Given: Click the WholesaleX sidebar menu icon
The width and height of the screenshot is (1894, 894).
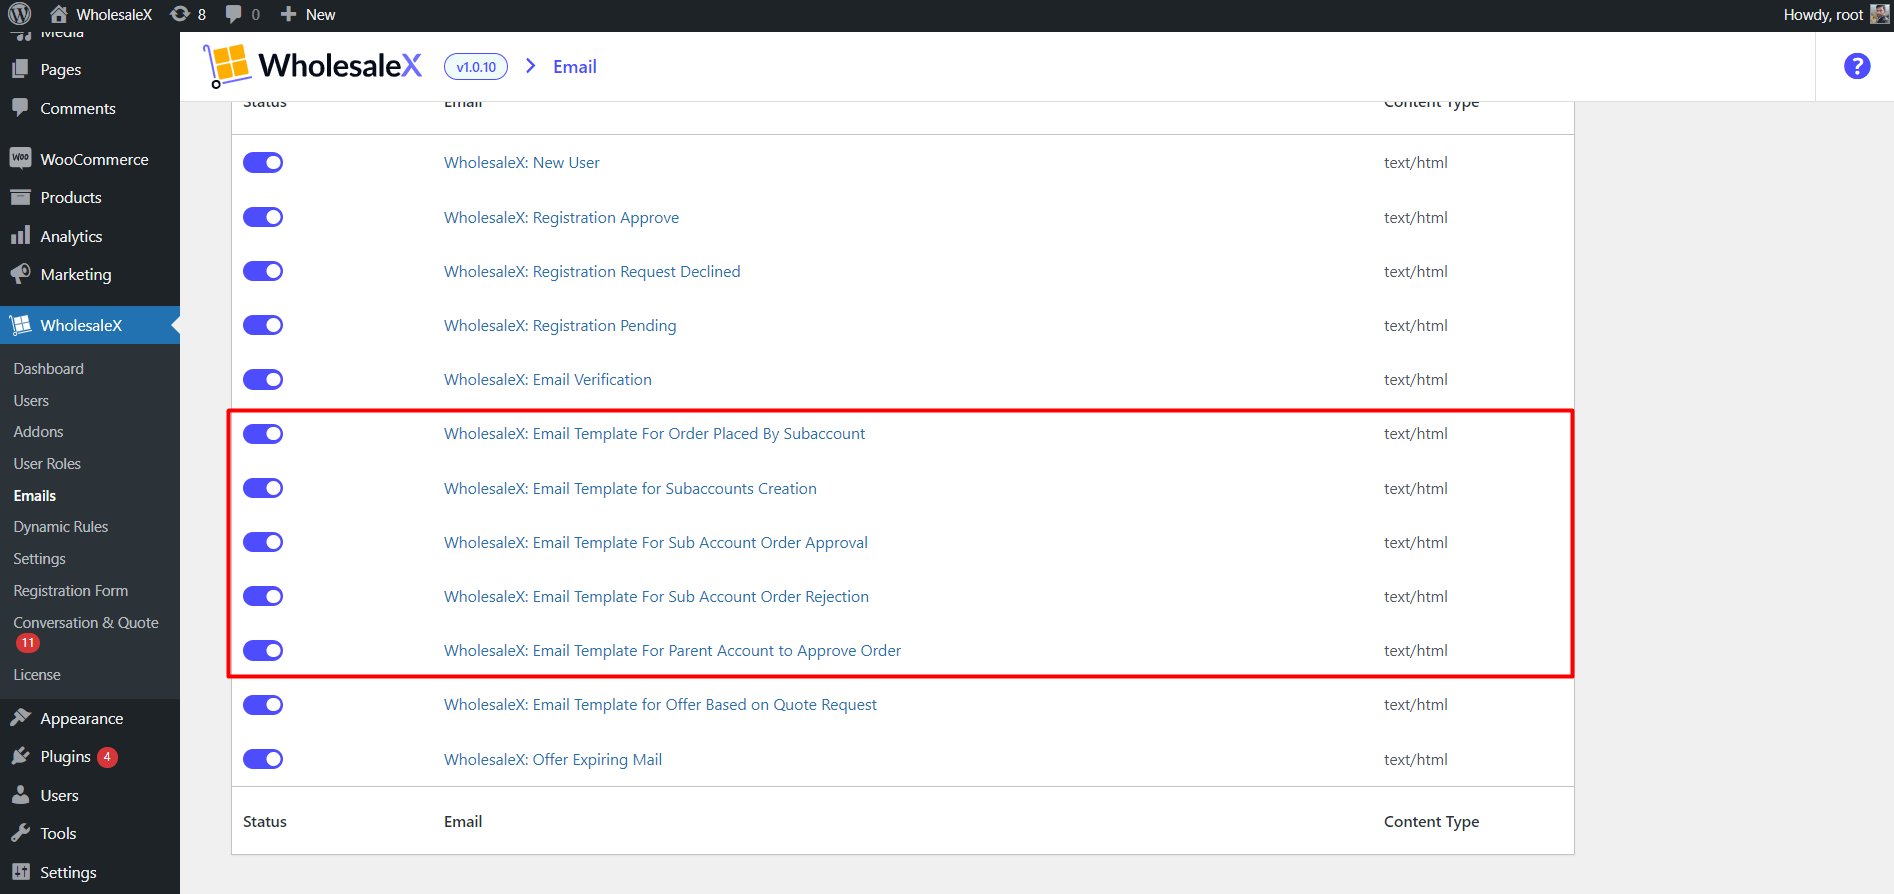Looking at the screenshot, I should [20, 325].
